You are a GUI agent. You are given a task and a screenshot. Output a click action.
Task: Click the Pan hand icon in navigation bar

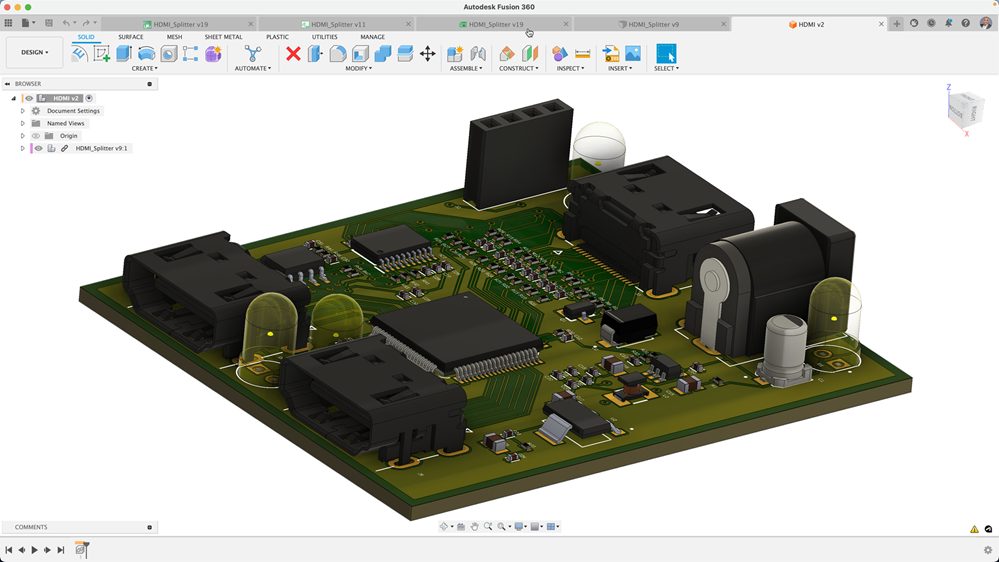click(474, 527)
